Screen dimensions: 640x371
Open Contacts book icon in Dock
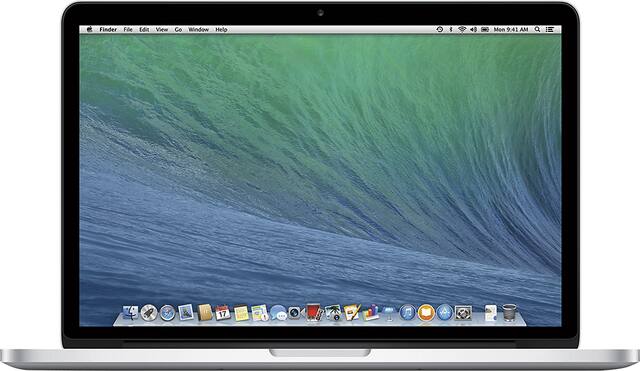pos(205,313)
